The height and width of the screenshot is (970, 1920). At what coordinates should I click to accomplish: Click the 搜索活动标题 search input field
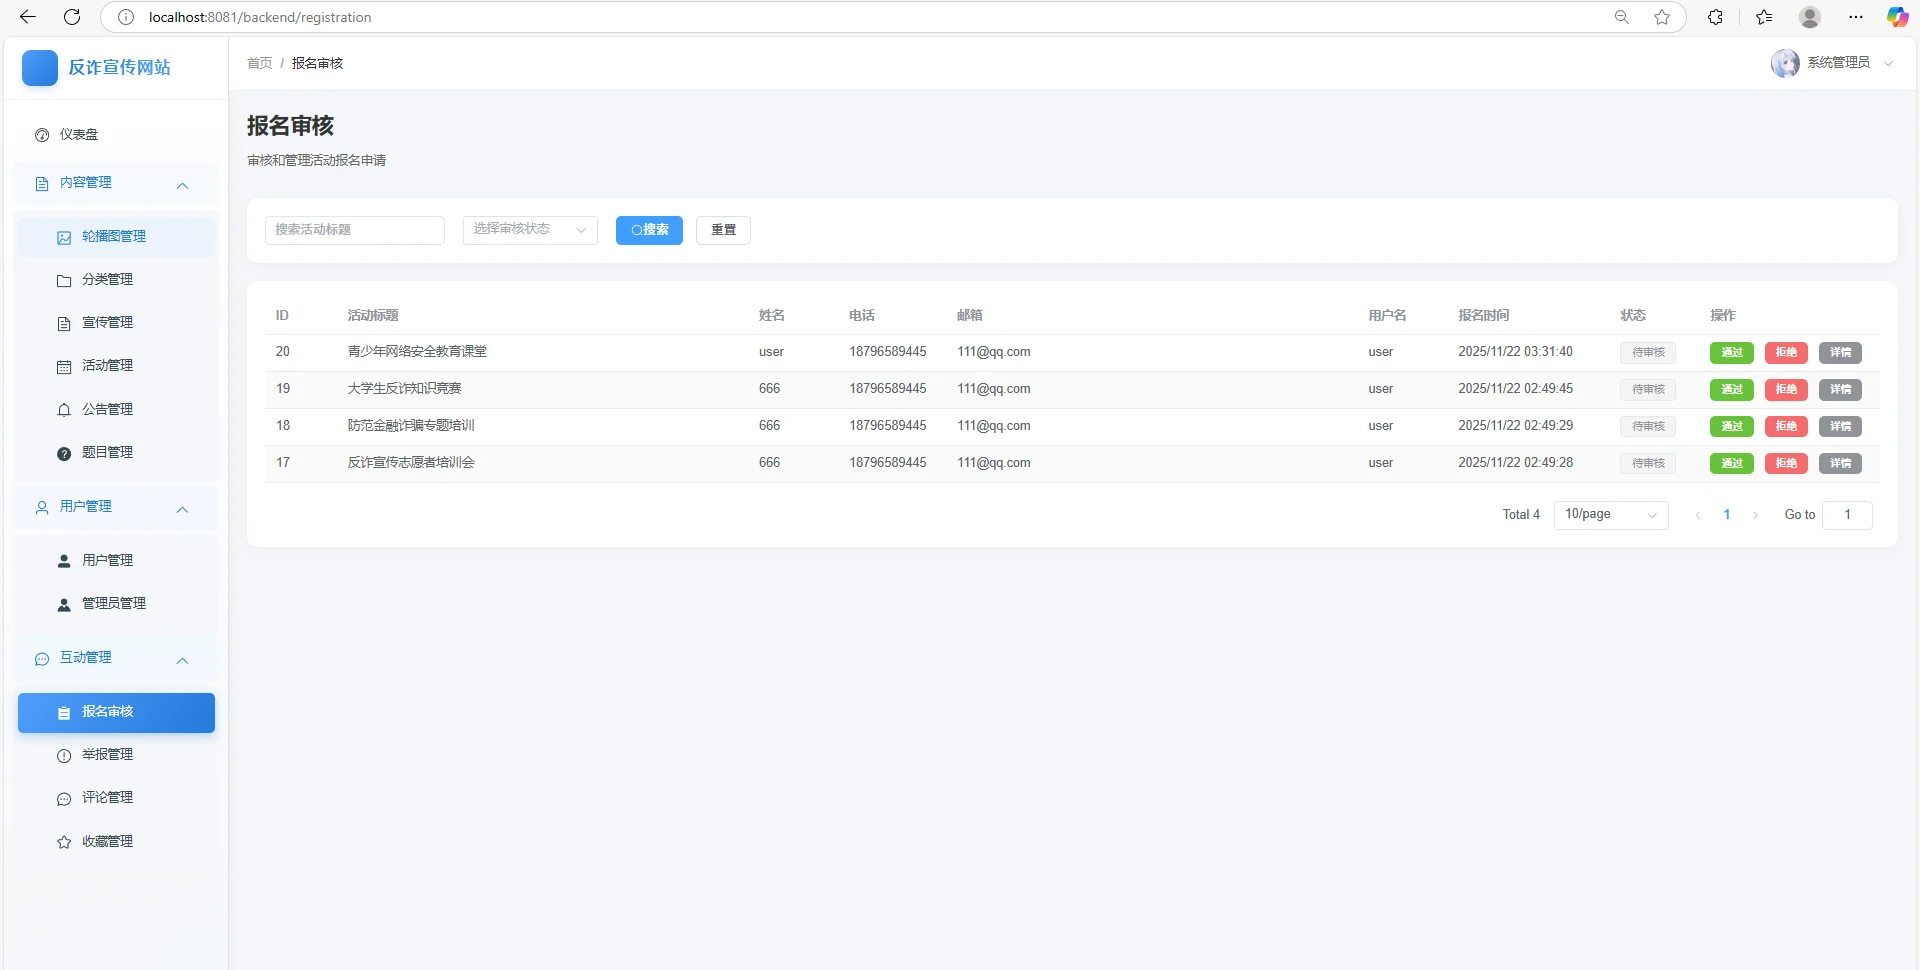click(x=355, y=230)
